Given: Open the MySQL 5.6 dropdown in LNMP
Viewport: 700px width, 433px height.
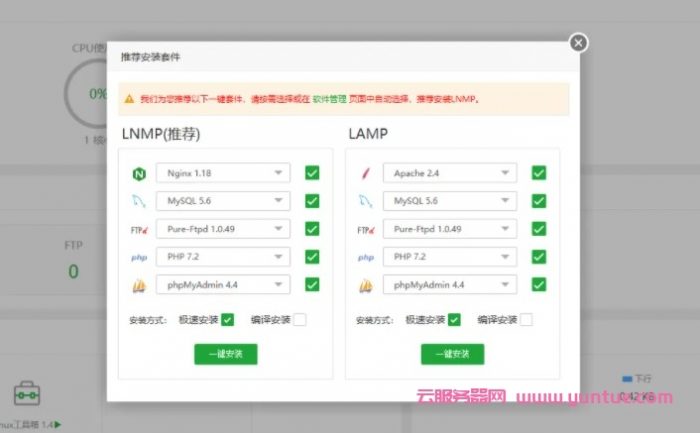Looking at the screenshot, I should 223,201.
